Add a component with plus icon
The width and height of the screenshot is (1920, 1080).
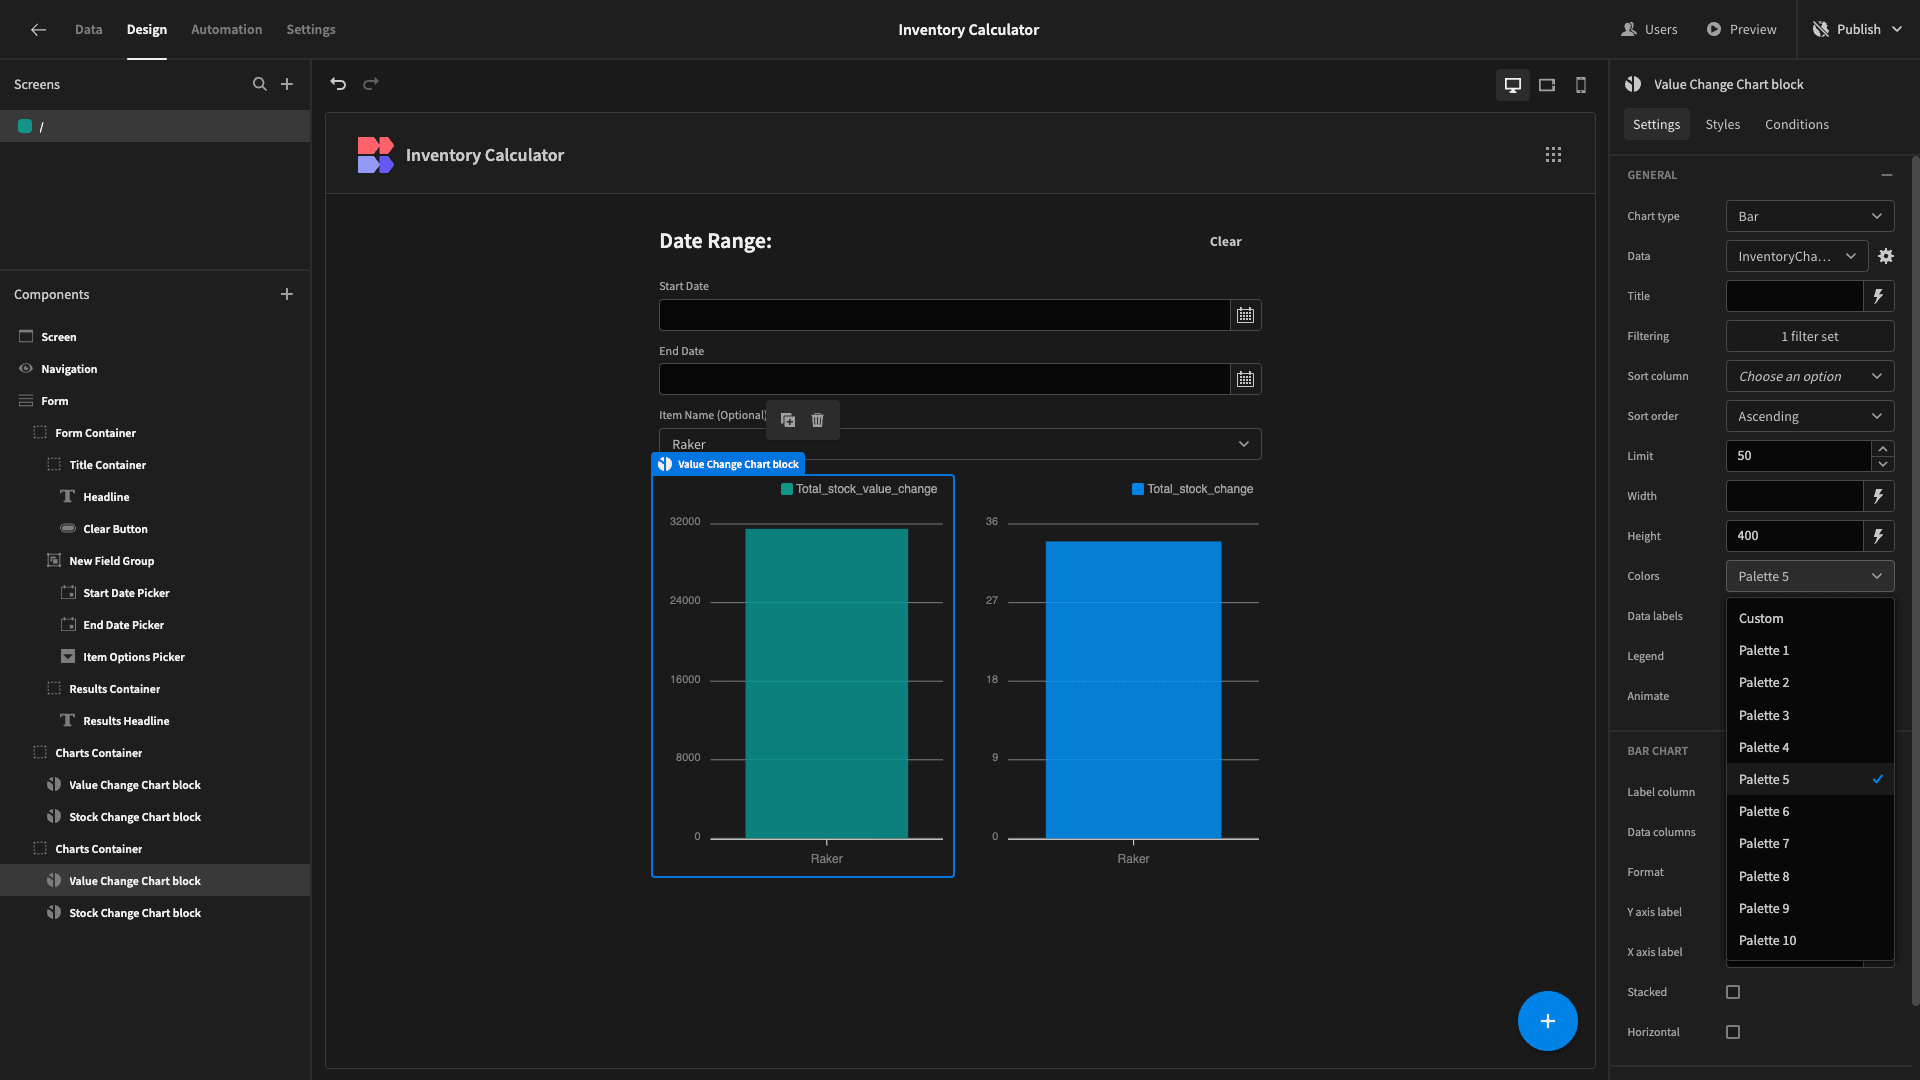pyautogui.click(x=287, y=295)
